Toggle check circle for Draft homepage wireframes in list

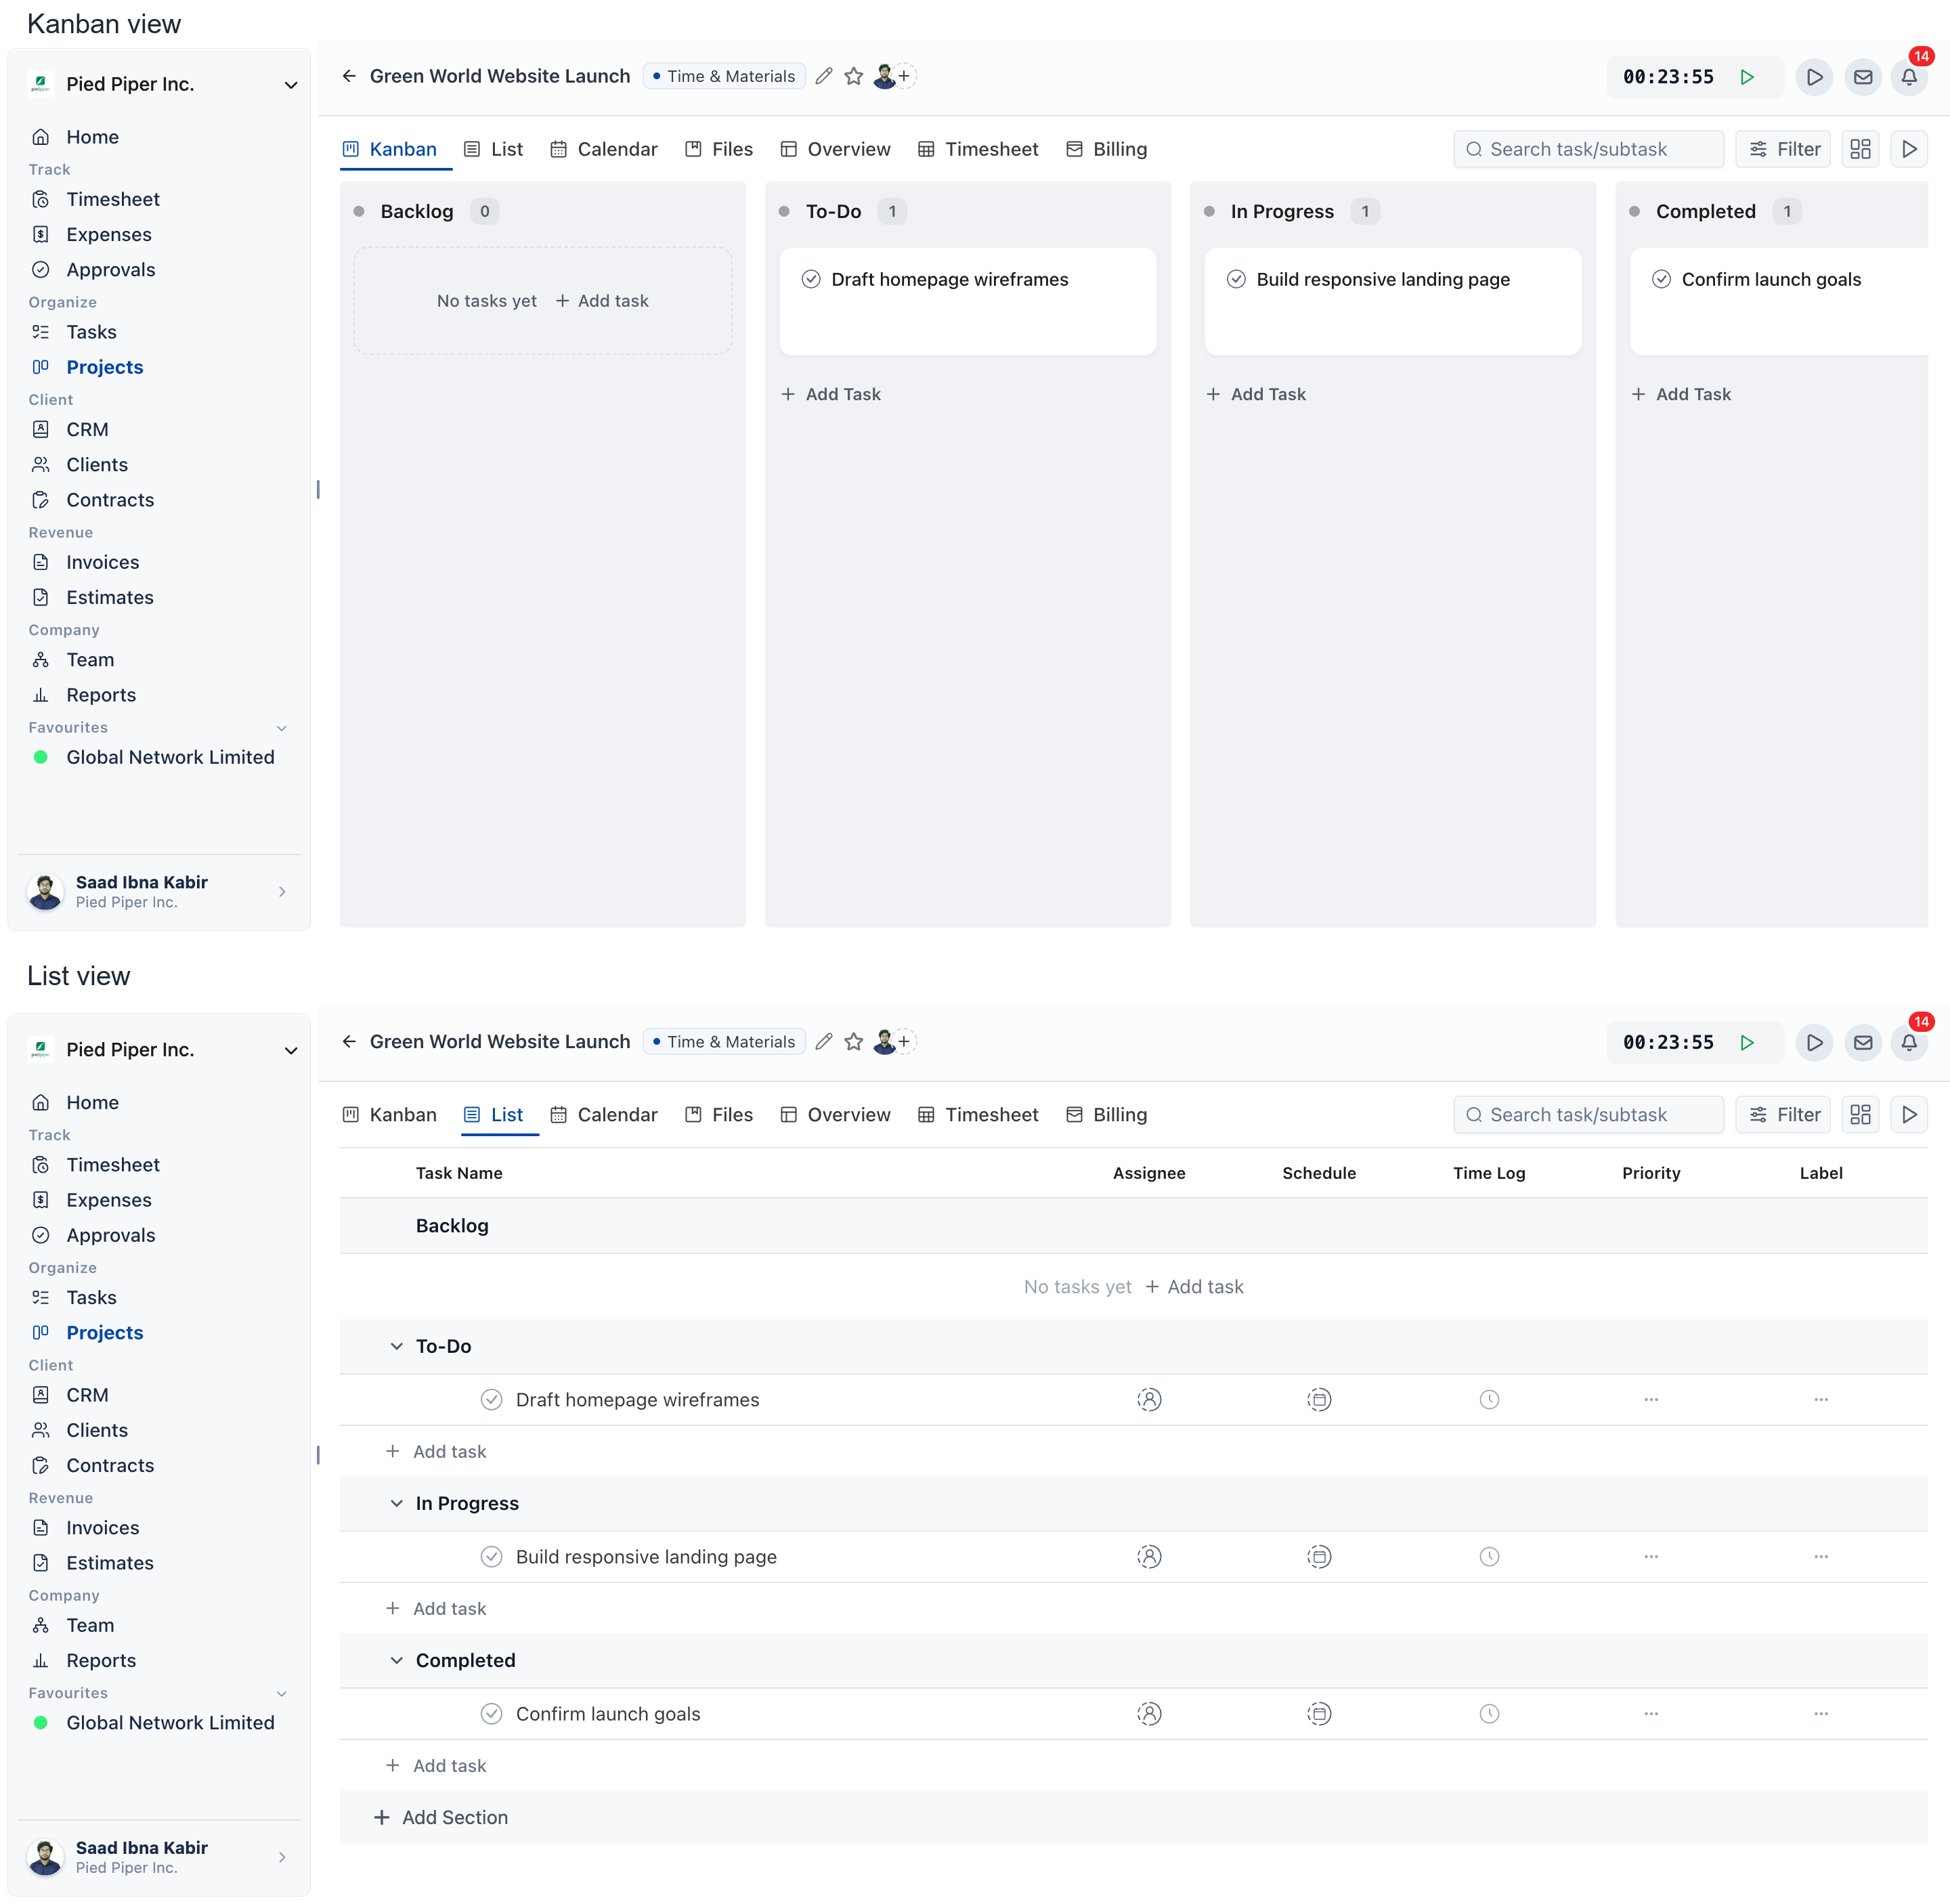(491, 1399)
